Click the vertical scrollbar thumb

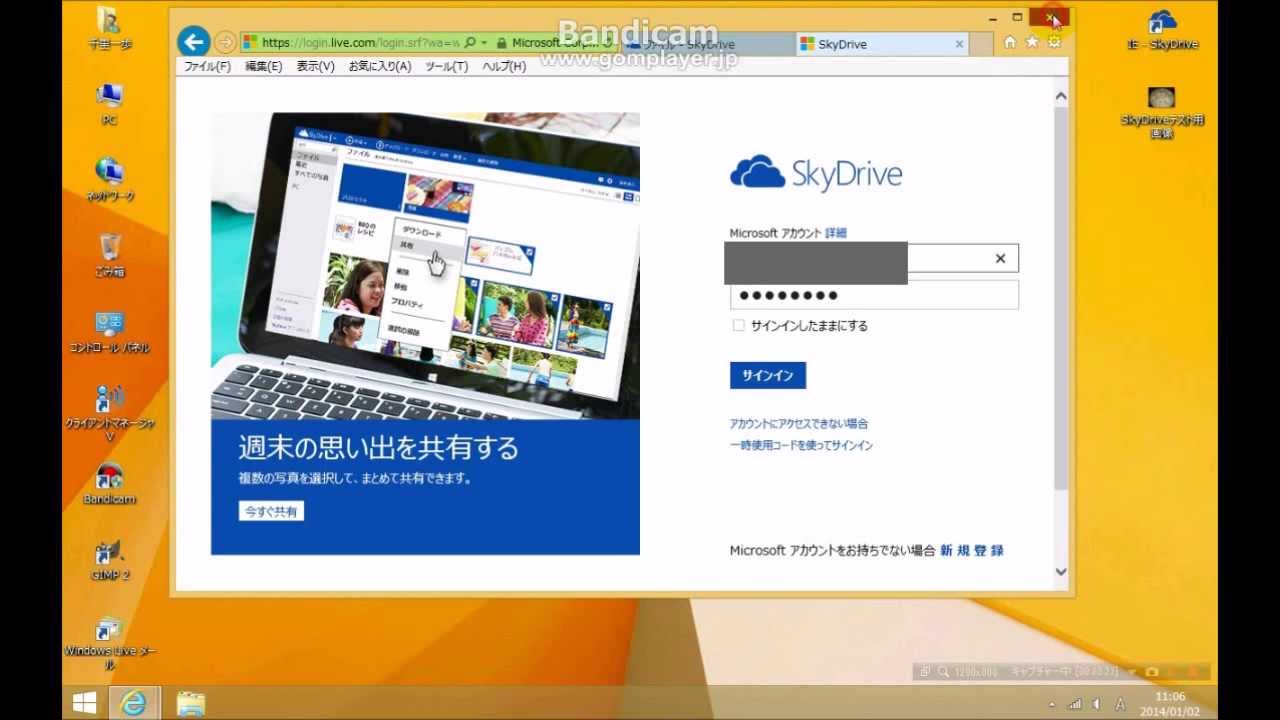pos(1061,297)
